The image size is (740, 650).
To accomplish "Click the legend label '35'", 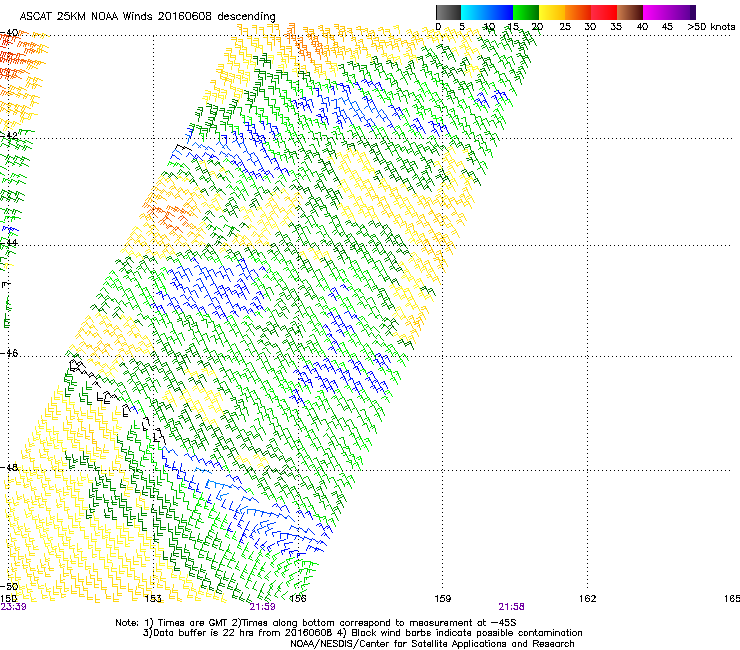I will pyautogui.click(x=616, y=27).
